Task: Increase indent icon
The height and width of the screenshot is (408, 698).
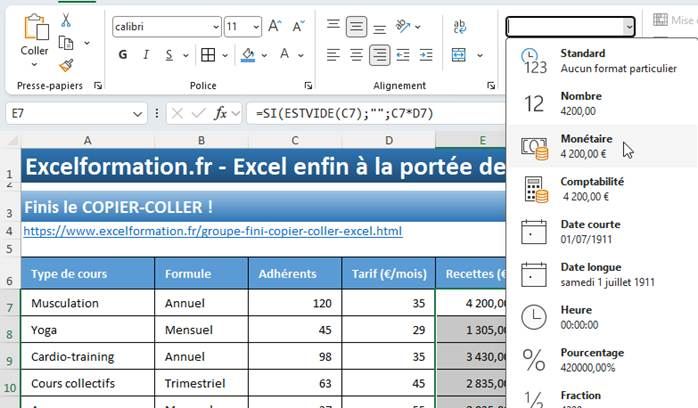Action: 426,55
